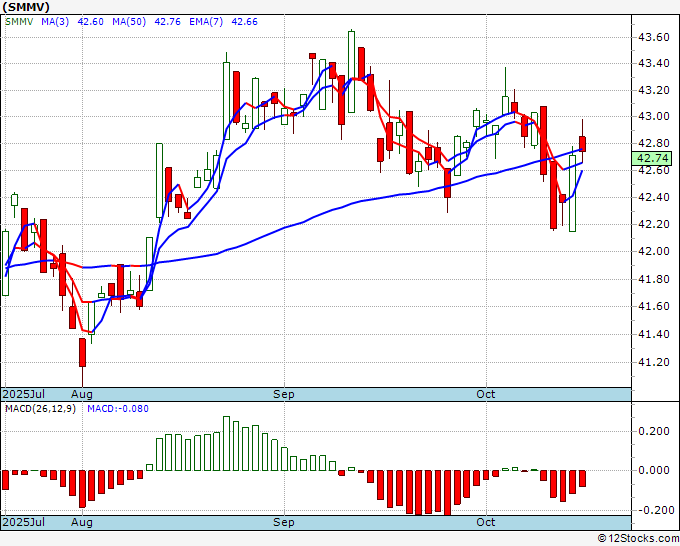This screenshot has height=546, width=680.
Task: Click 2025Jul on the MACD panel axis
Action: tap(23, 522)
